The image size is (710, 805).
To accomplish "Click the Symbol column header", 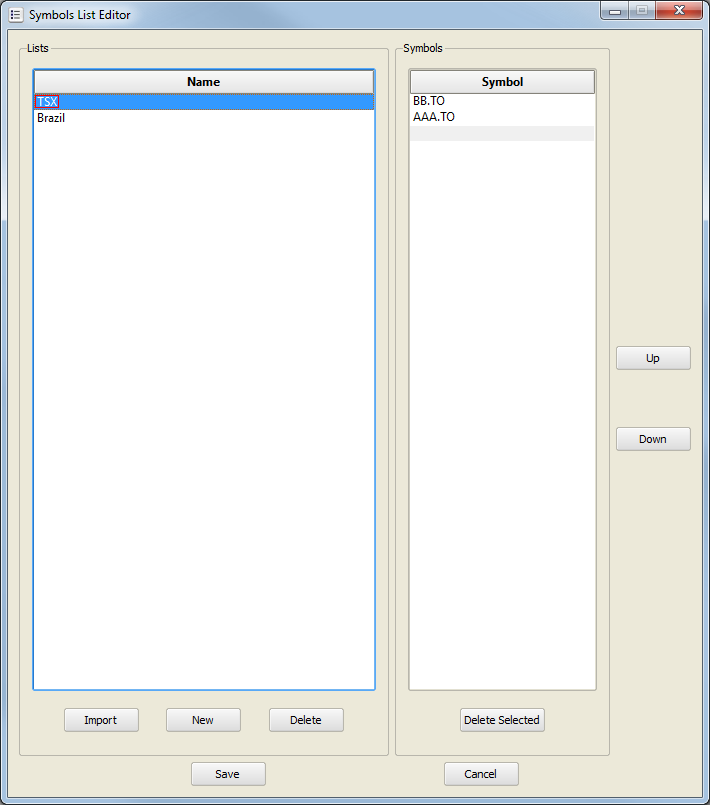I will 502,82.
